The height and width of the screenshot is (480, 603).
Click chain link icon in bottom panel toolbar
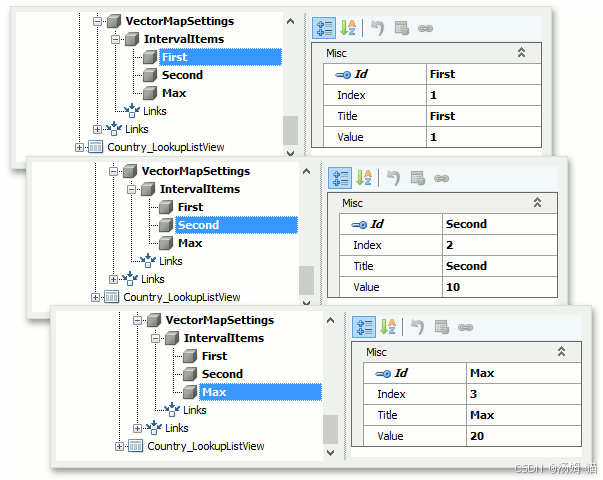(465, 328)
